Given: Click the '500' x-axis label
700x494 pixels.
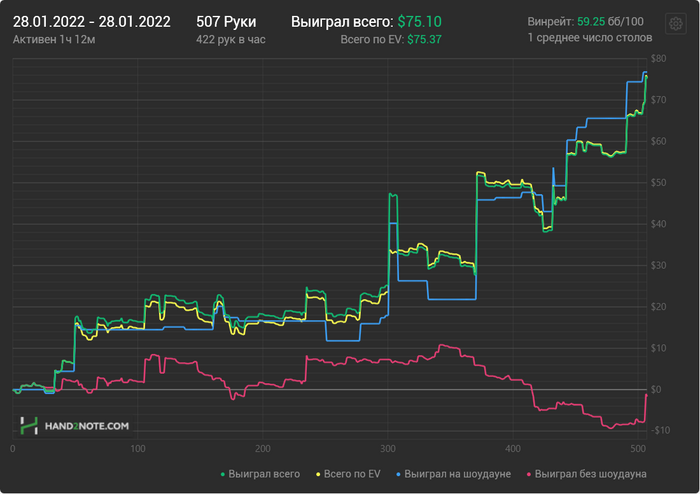Looking at the screenshot, I should click(638, 449).
